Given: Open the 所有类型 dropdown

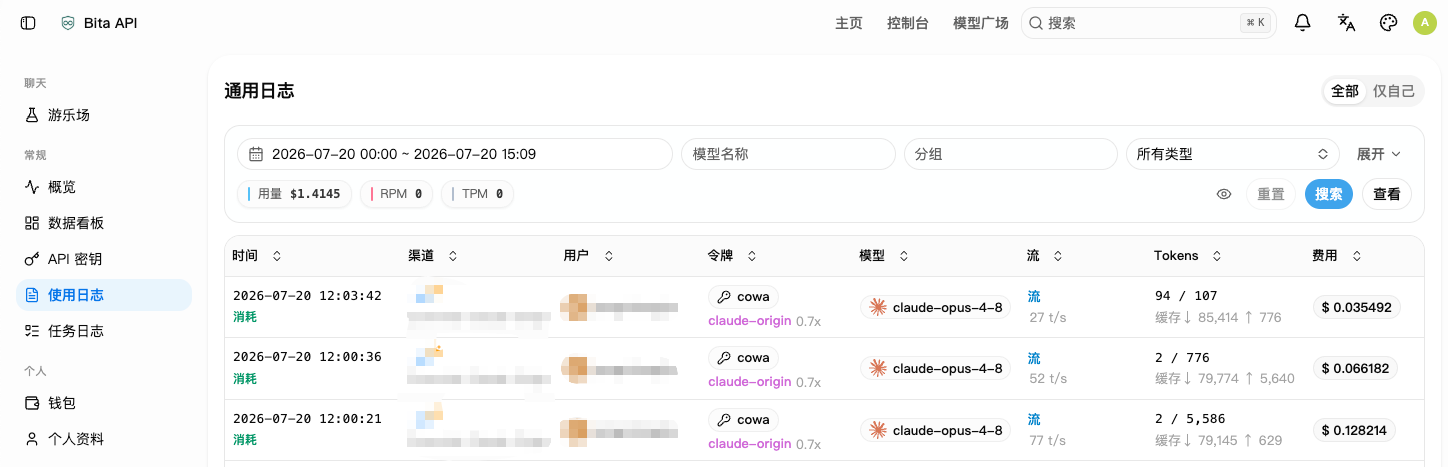Looking at the screenshot, I should [1232, 154].
